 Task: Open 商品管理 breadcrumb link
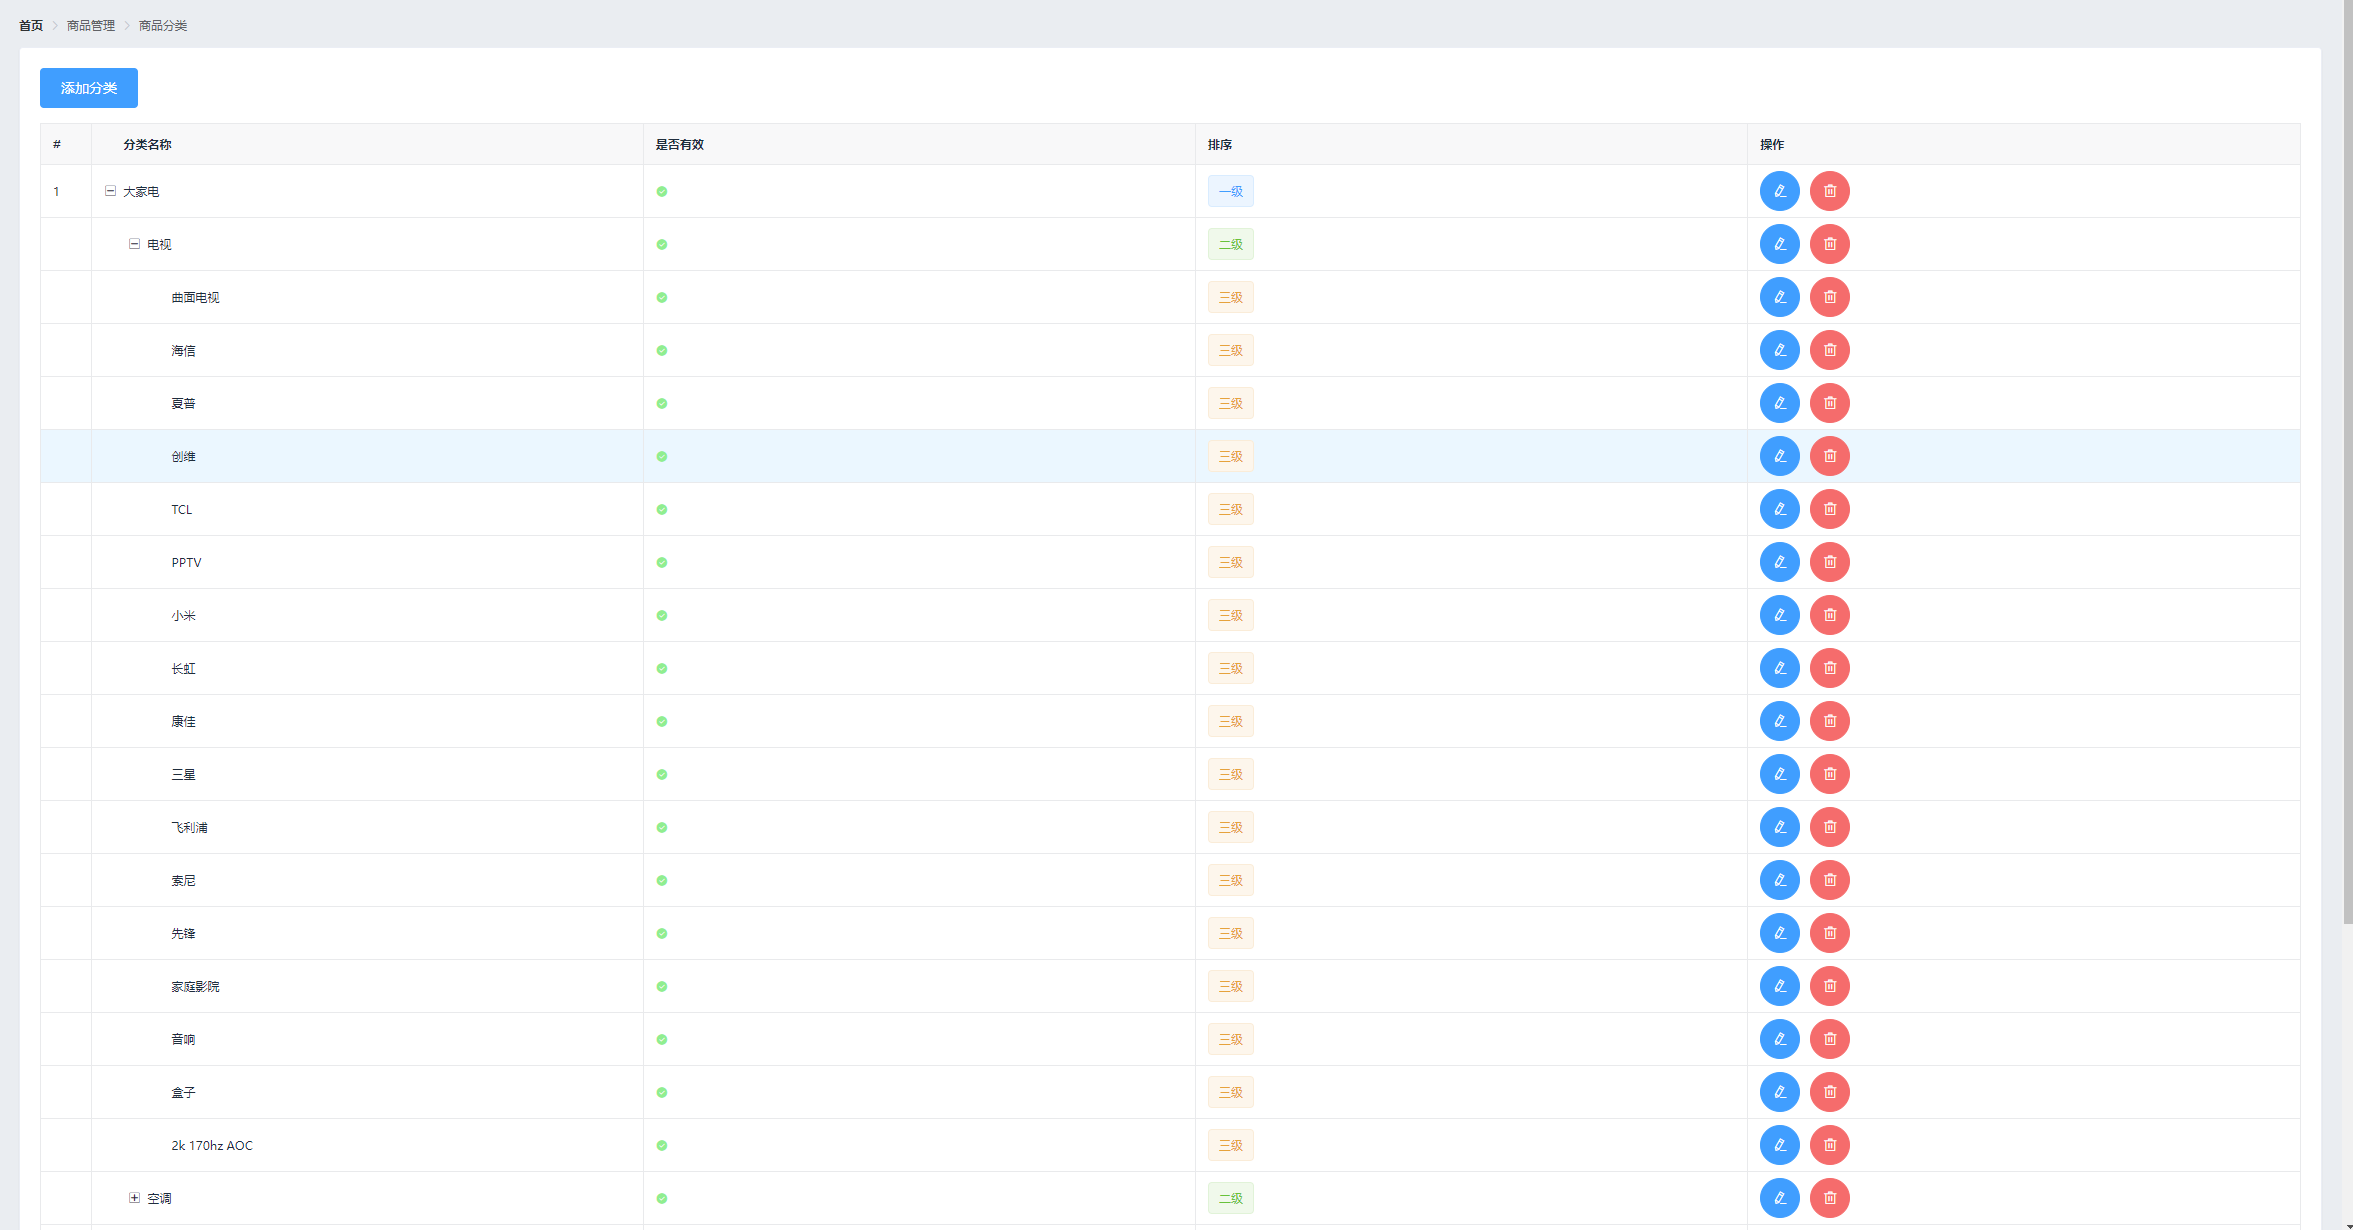coord(91,26)
